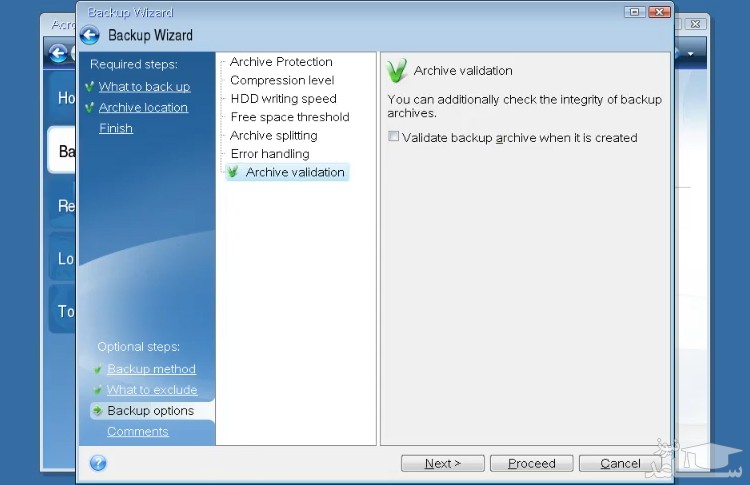Click green check next to Backup method
750x485 pixels.
(x=97, y=369)
